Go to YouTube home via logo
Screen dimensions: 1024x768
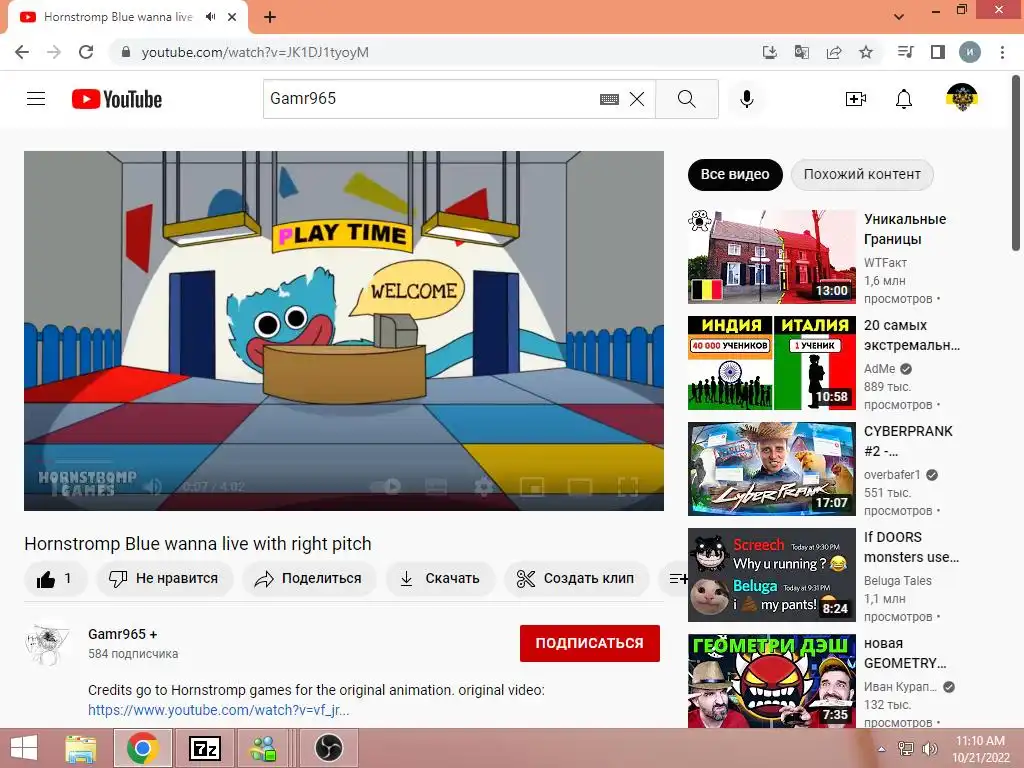coord(117,99)
